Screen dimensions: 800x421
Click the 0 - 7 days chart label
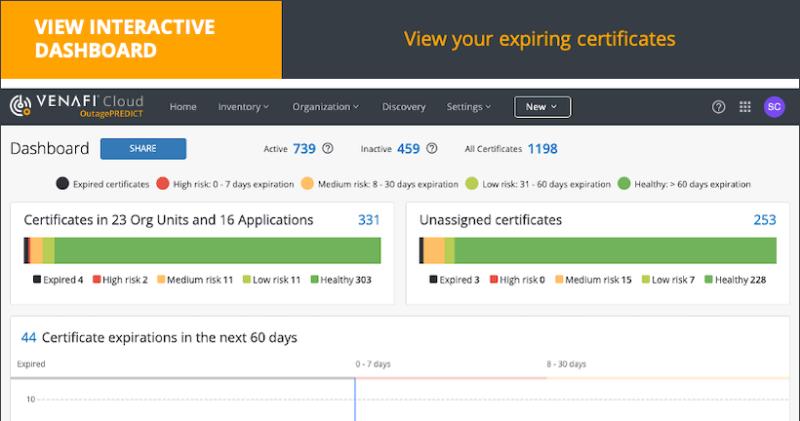coord(373,364)
